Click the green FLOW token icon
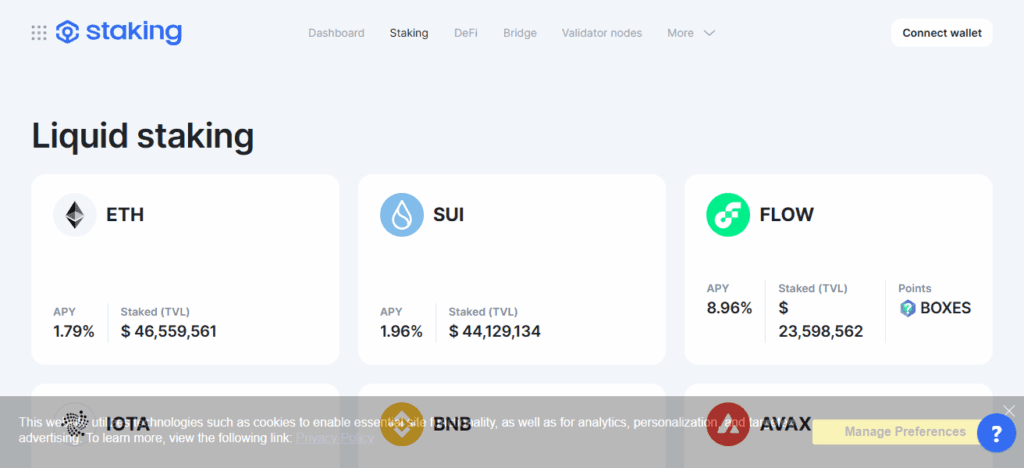Screen dimensions: 1024x468 pyautogui.click(x=728, y=215)
